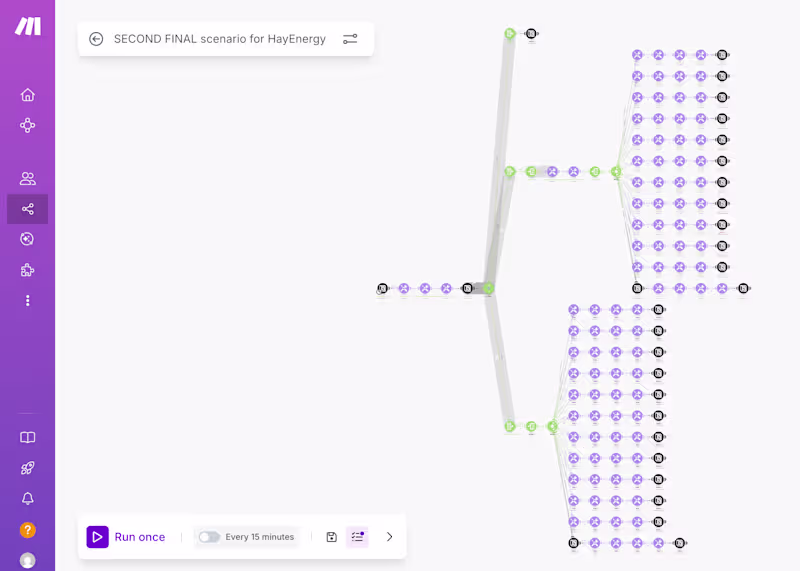
Task: Click the Run once button
Action: pos(127,537)
